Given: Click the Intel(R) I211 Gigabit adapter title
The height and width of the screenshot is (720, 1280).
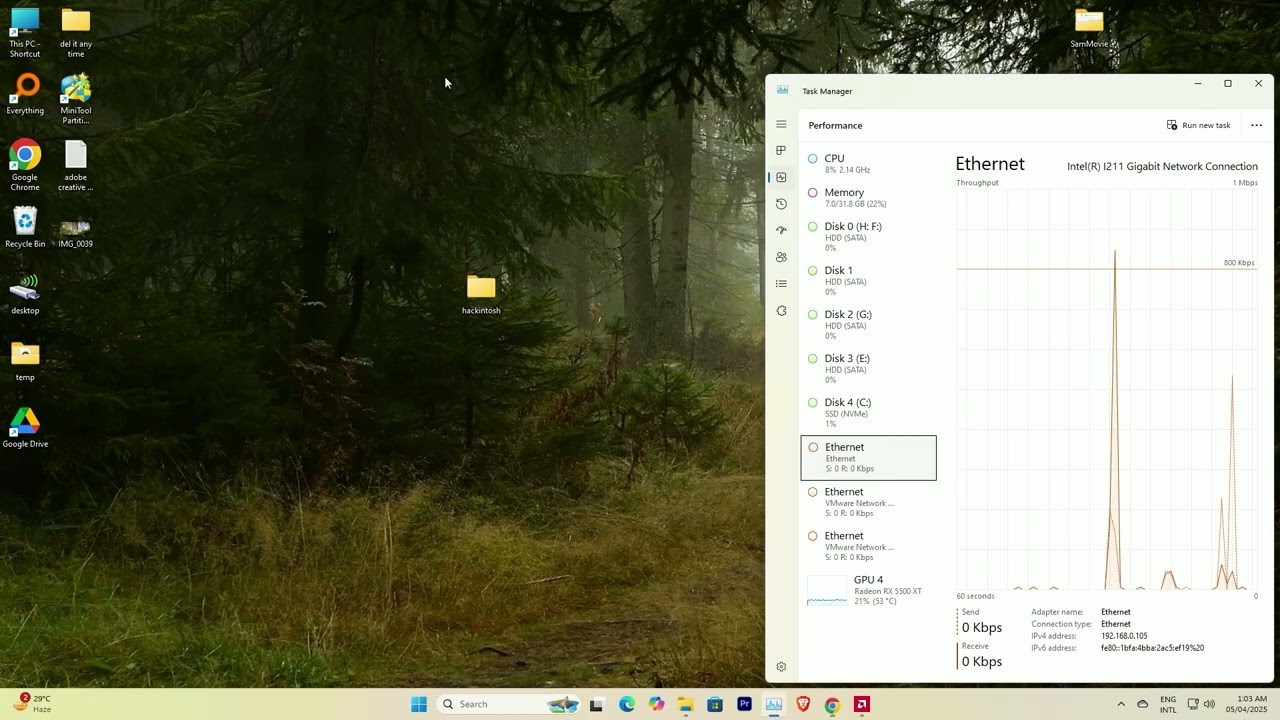Looking at the screenshot, I should (x=1162, y=167).
